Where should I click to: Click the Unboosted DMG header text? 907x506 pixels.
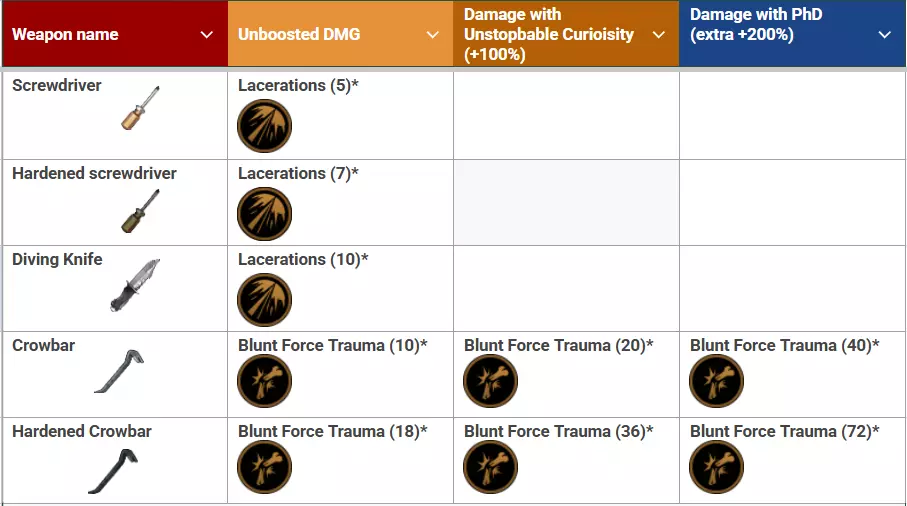pos(299,35)
